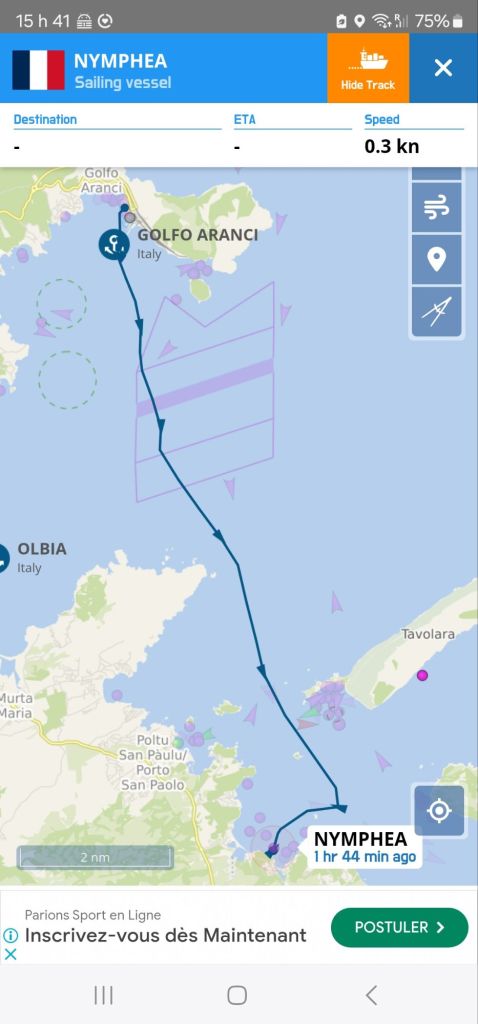Select the magenta vessel dot near Tavolara
478x1024 pixels.
tap(422, 675)
